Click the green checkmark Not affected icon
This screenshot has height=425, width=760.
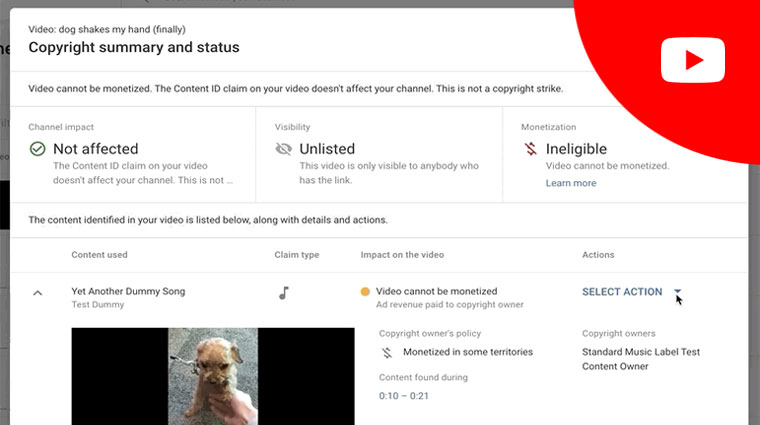click(37, 149)
